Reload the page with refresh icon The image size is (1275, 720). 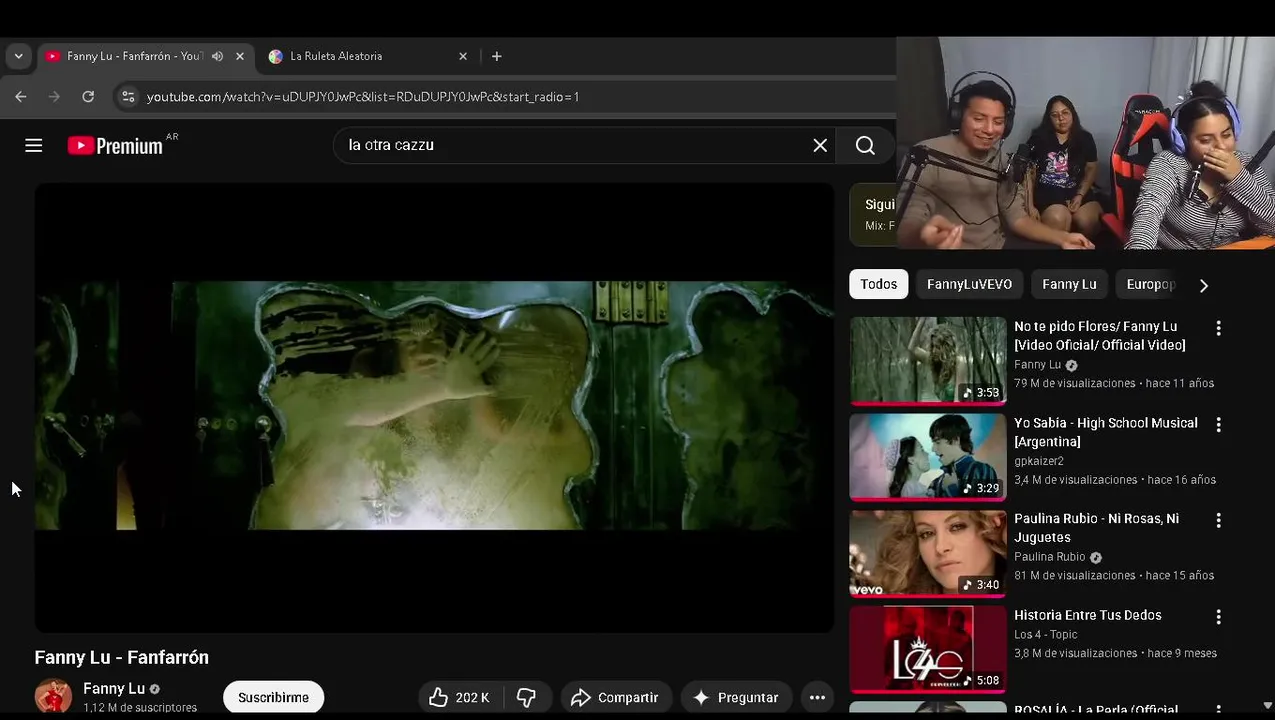pos(88,97)
